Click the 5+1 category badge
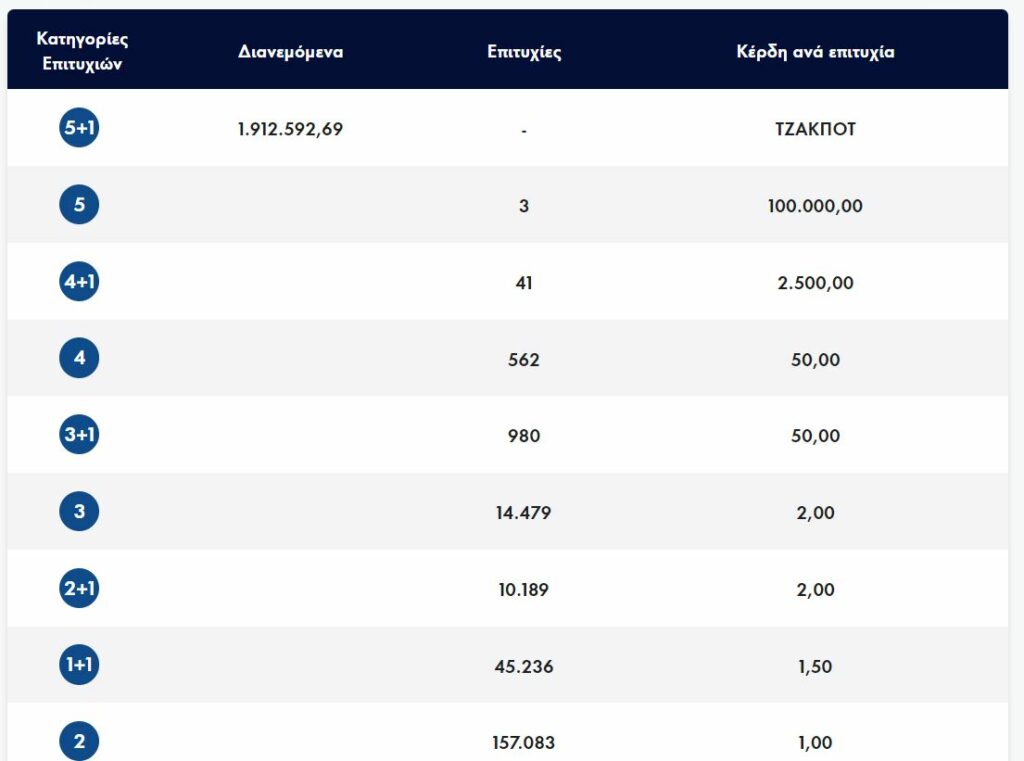The image size is (1024, 761). 79,128
